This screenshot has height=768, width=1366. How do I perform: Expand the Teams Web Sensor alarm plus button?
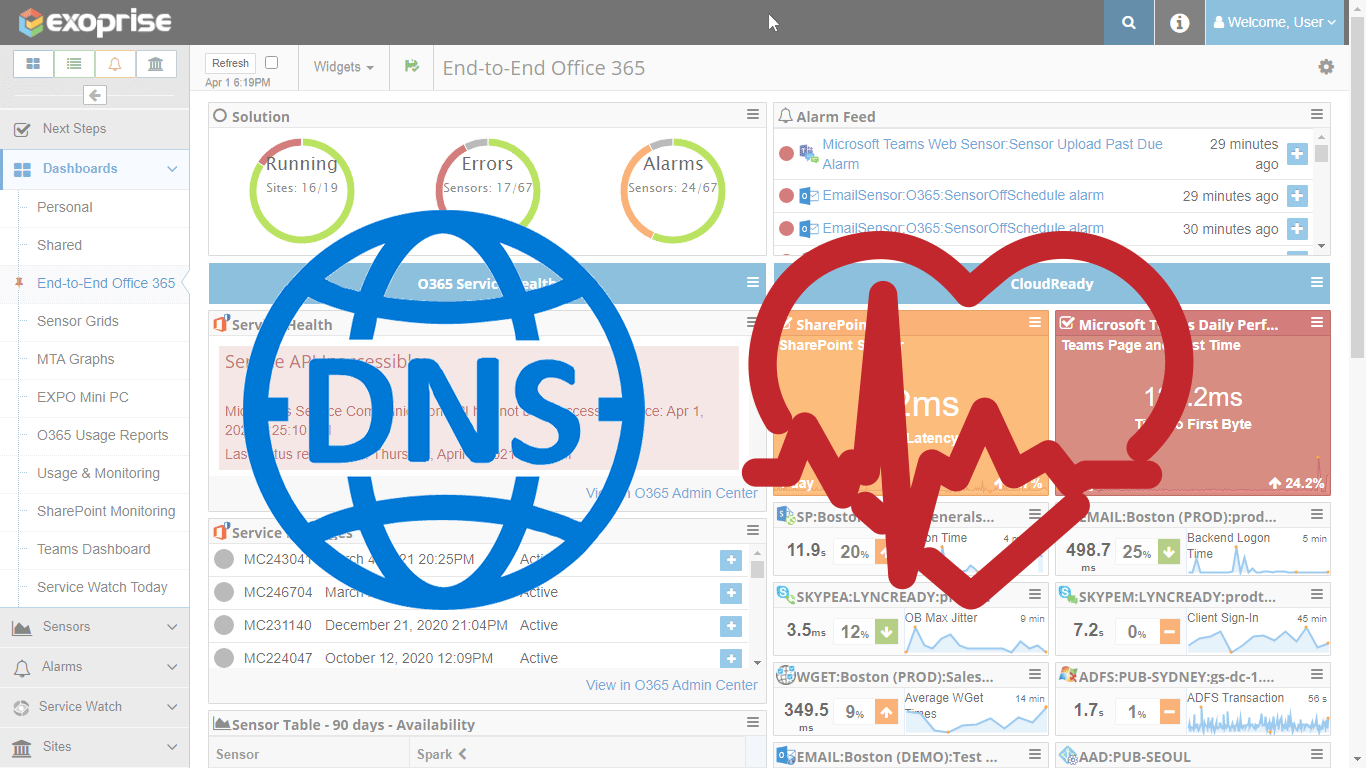click(1297, 154)
